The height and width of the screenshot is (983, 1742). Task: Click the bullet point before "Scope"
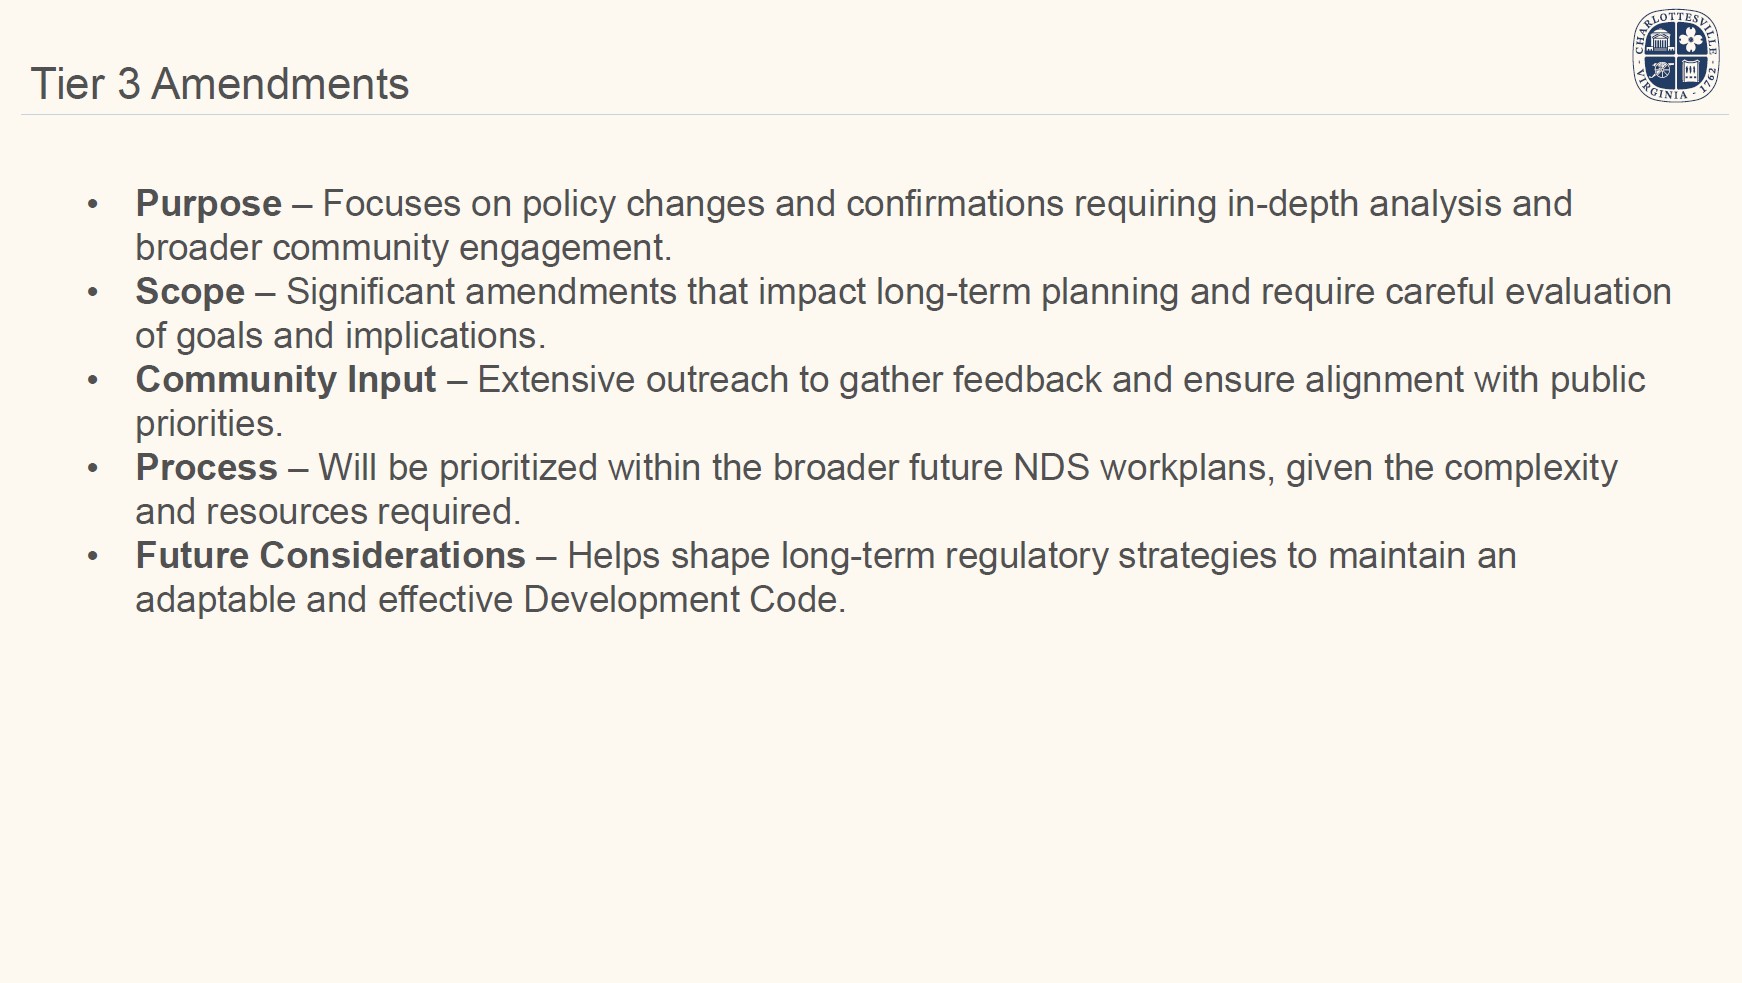tap(93, 293)
